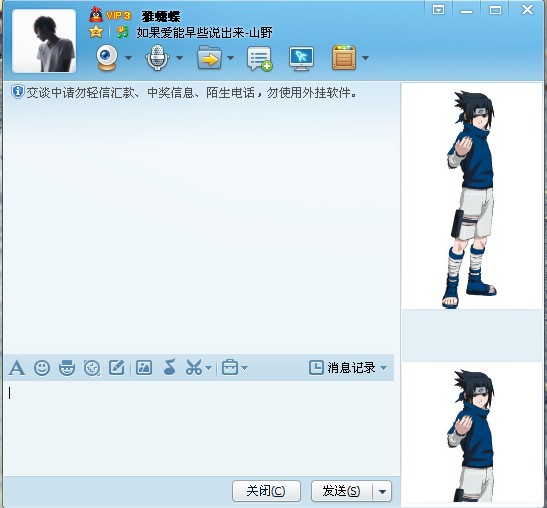547x508 pixels.
Task: Close the chat window with X
Action: [x=527, y=9]
